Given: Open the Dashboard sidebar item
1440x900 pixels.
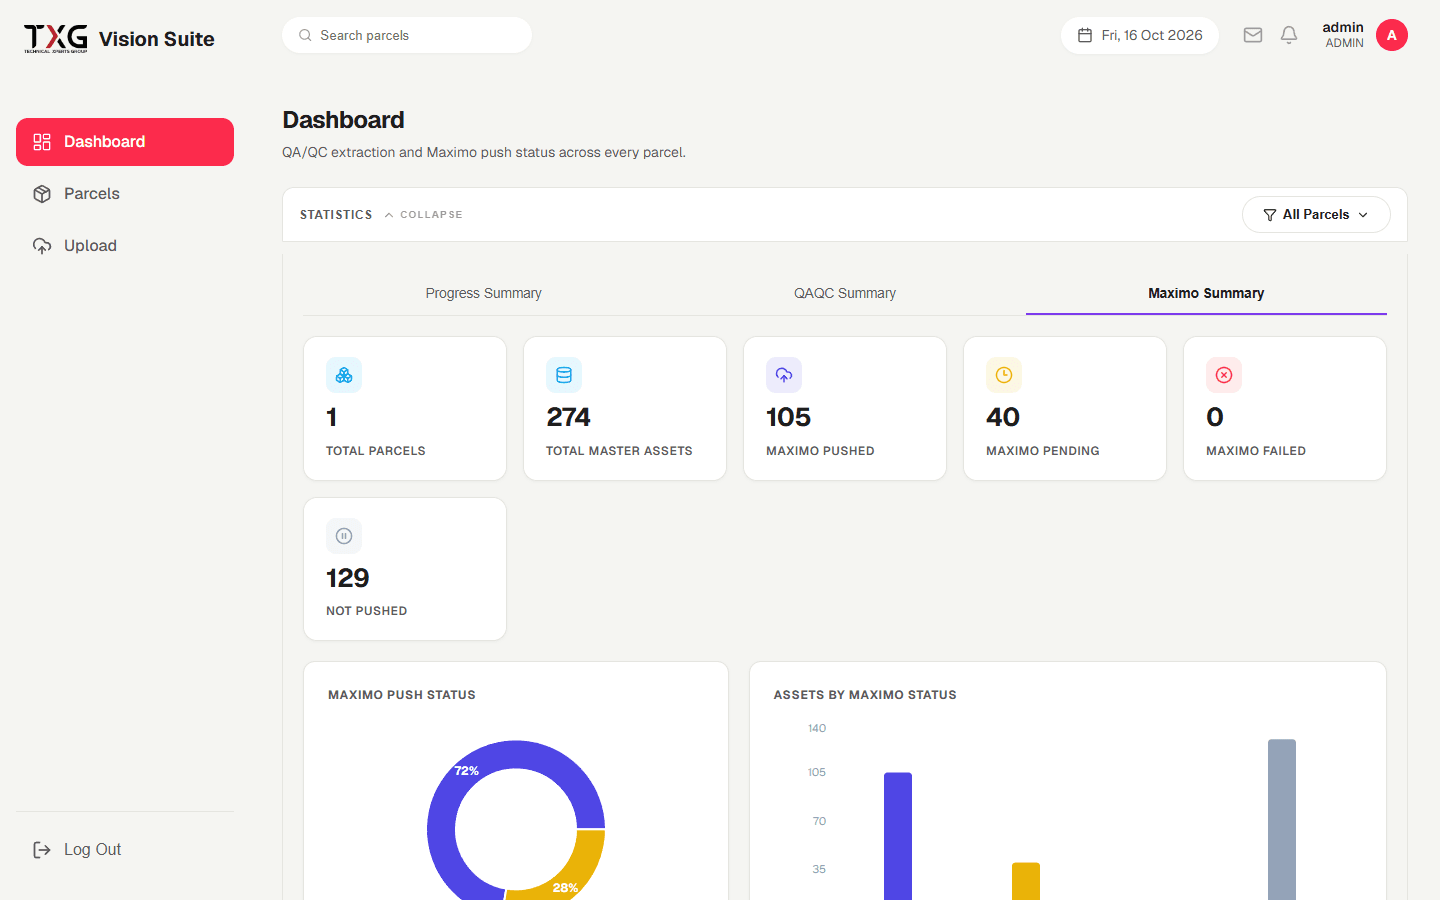Looking at the screenshot, I should (x=125, y=142).
